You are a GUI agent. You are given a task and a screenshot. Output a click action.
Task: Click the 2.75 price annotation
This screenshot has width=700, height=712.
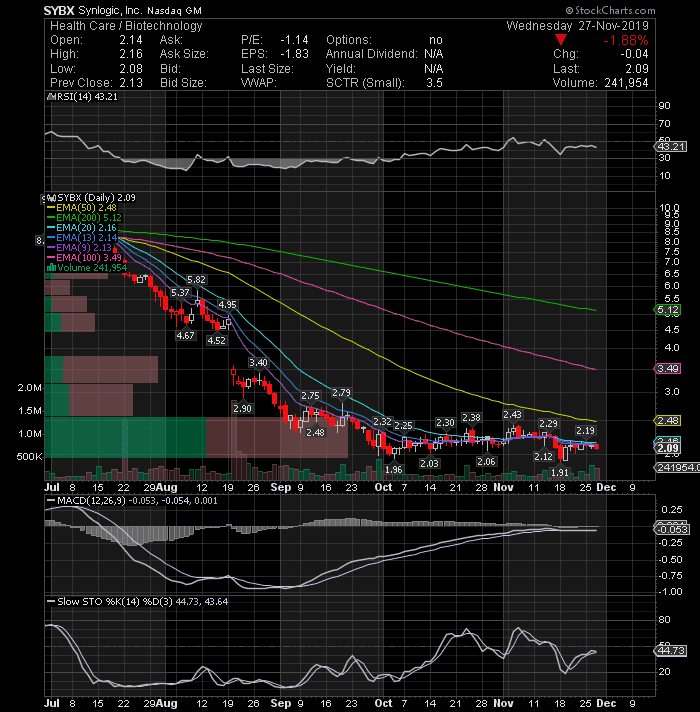311,396
